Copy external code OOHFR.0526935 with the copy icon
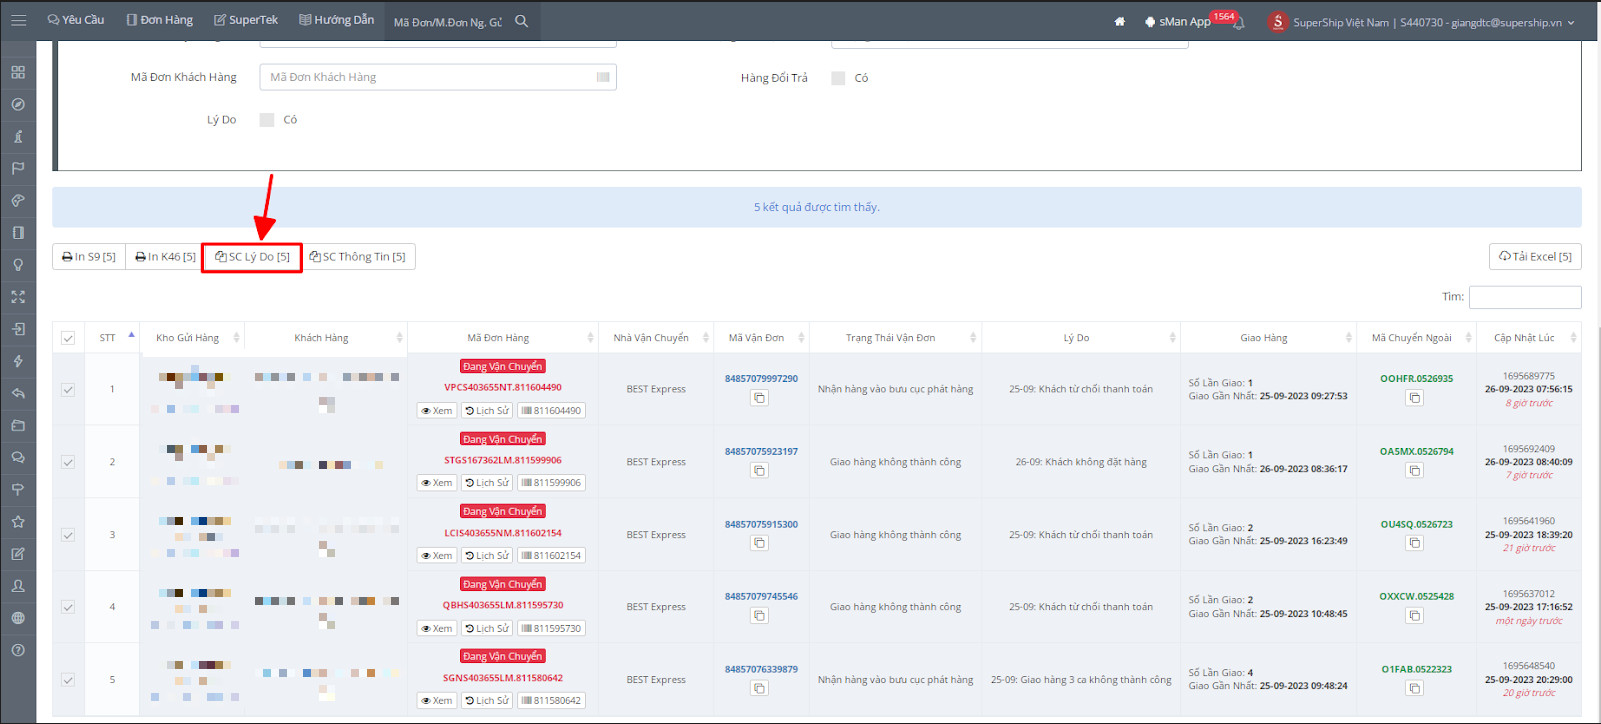The image size is (1601, 724). point(1415,398)
